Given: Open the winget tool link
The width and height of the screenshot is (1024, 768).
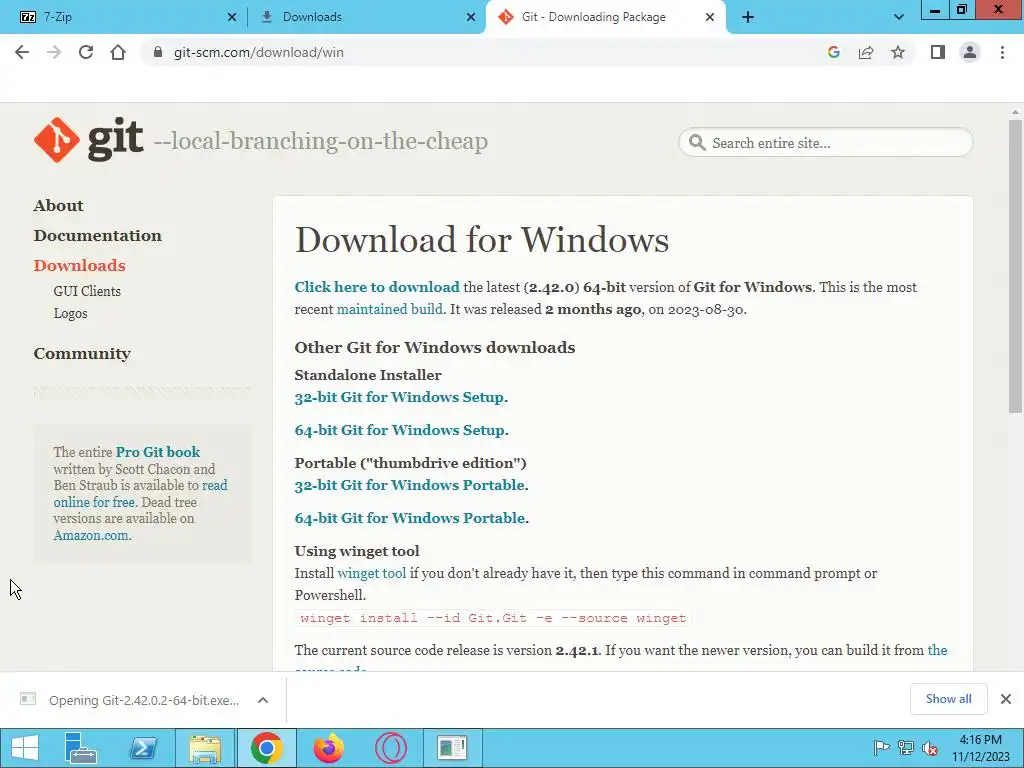Looking at the screenshot, I should click(x=371, y=573).
